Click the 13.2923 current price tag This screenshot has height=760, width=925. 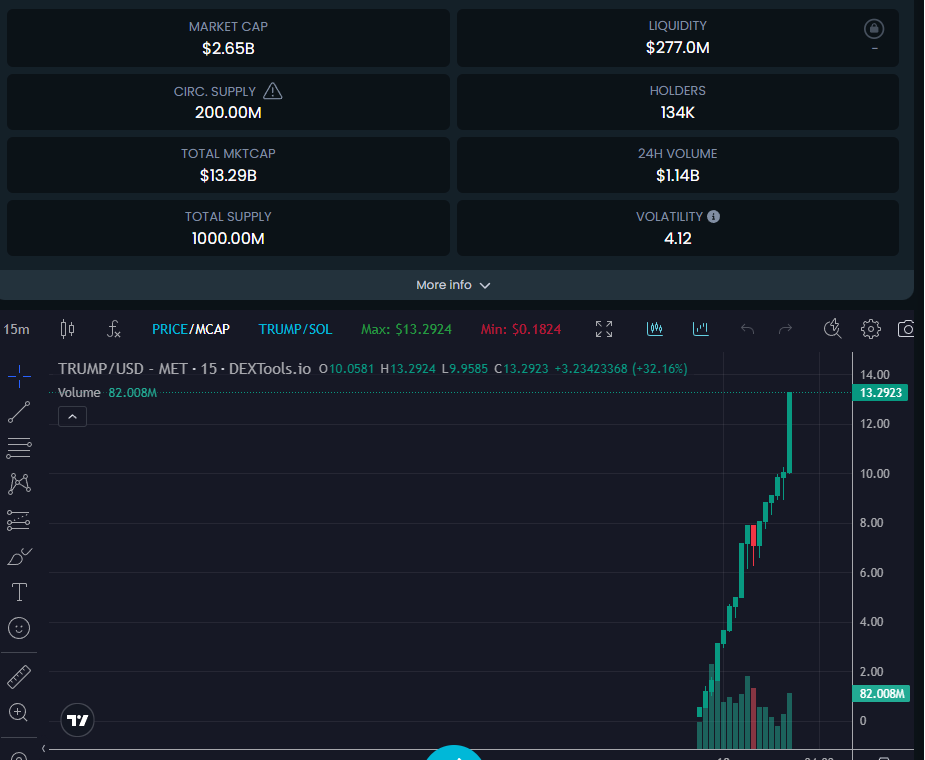click(880, 393)
